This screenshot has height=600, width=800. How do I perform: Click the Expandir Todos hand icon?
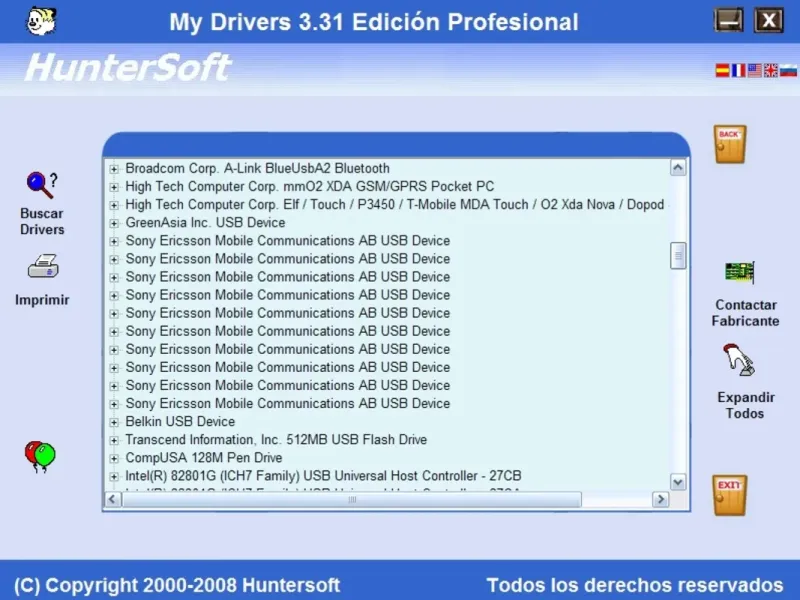point(739,360)
